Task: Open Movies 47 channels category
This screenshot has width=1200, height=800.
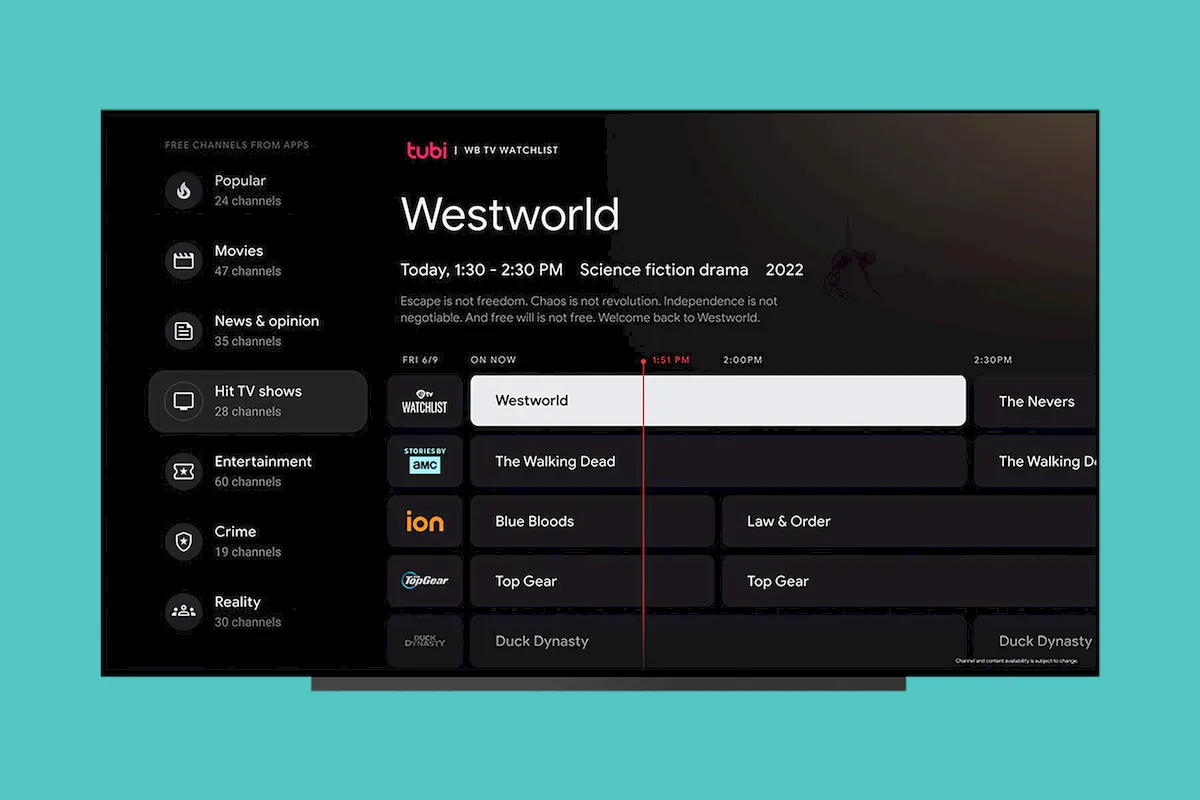Action: point(258,260)
